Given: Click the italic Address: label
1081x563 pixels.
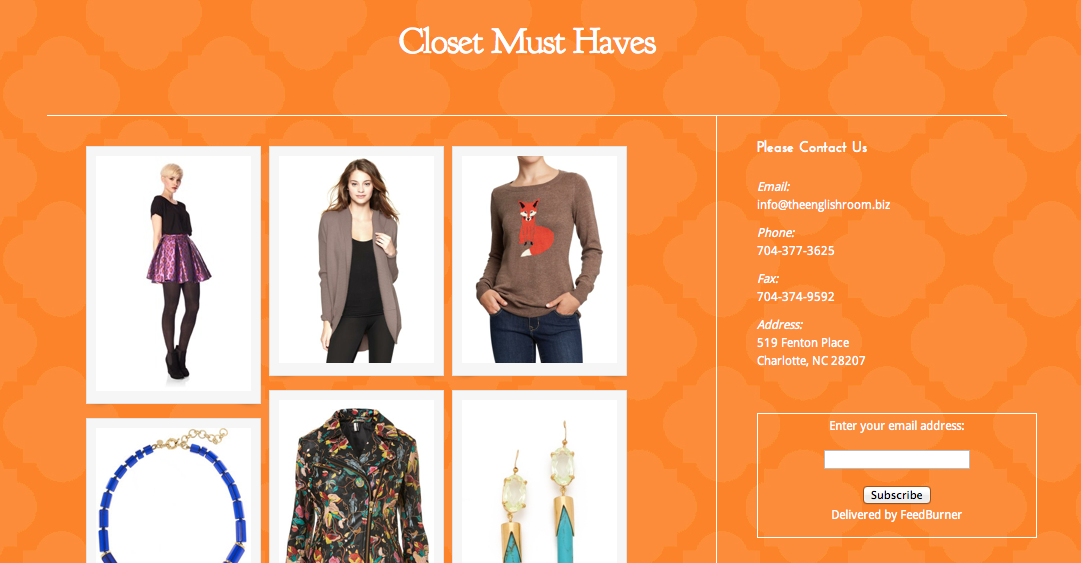Looking at the screenshot, I should (780, 325).
